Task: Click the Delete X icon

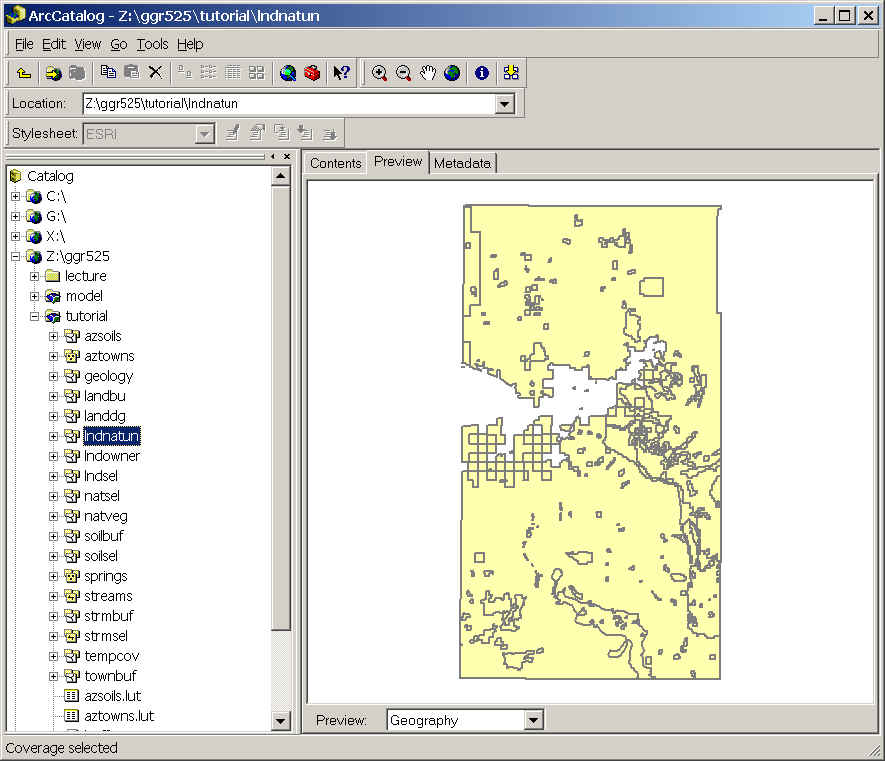Action: coord(155,72)
